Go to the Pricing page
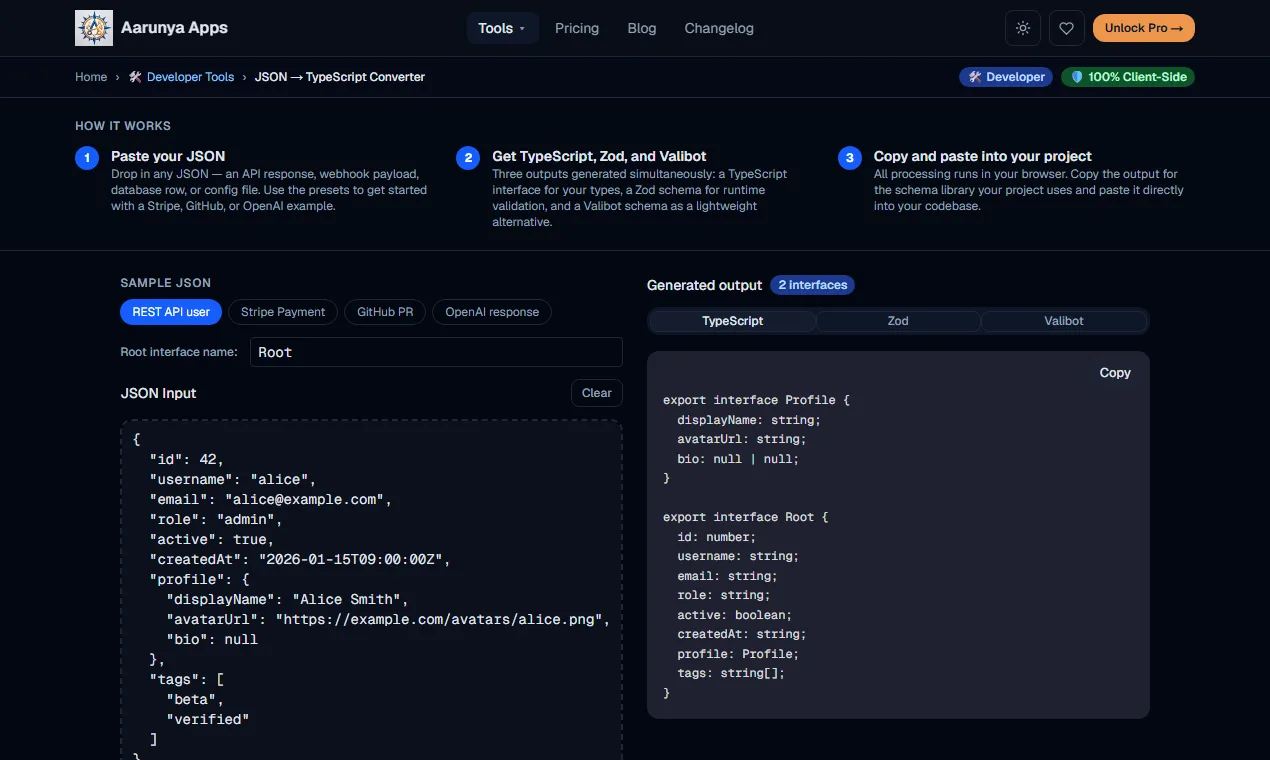This screenshot has height=760, width=1270. click(x=577, y=28)
